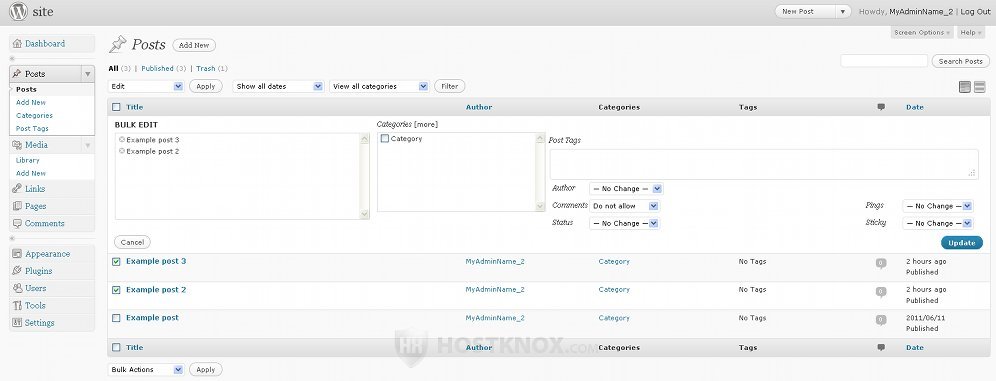Remove Example post 3 from bulk edit

(122, 140)
